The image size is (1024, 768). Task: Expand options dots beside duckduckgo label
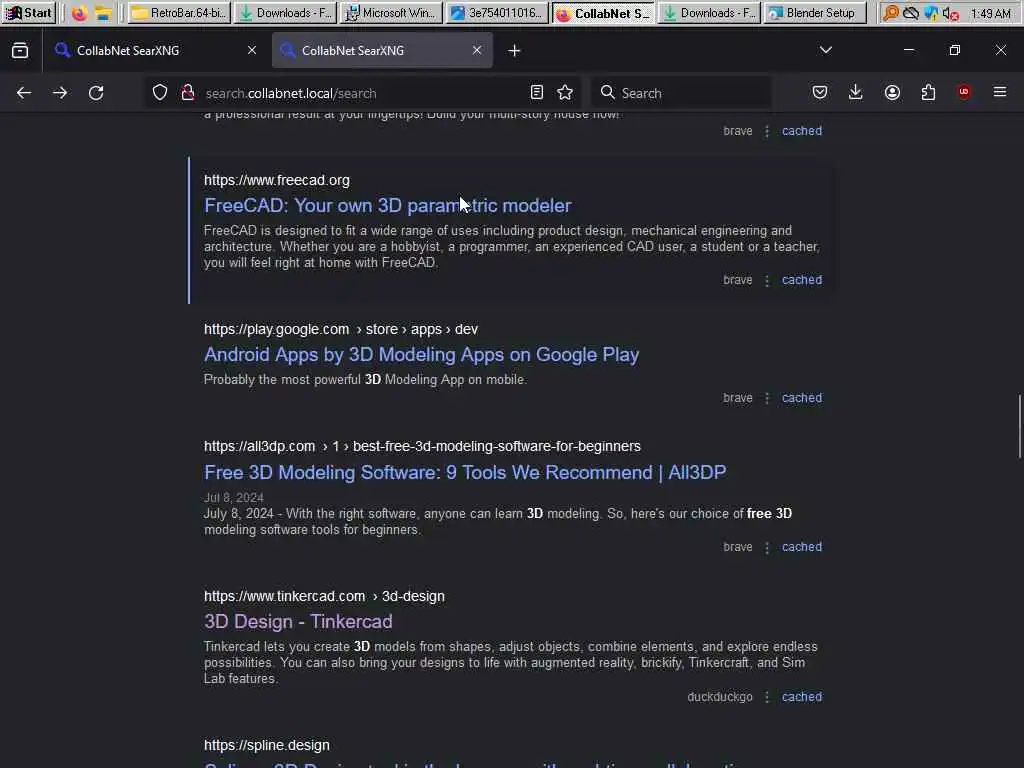(767, 697)
